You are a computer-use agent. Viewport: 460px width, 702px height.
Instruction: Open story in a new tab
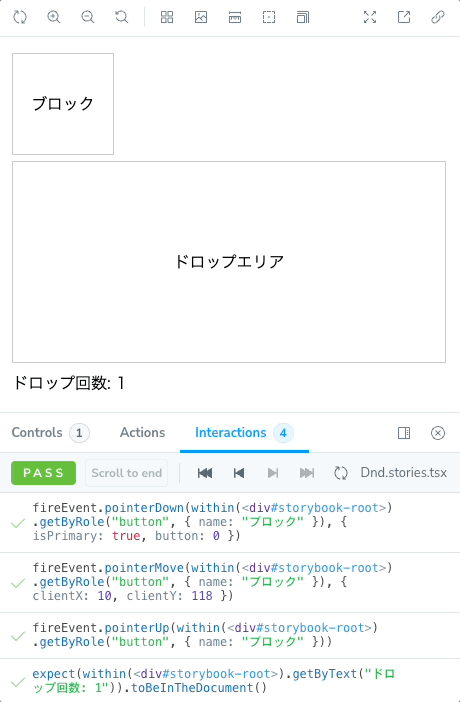[x=404, y=17]
